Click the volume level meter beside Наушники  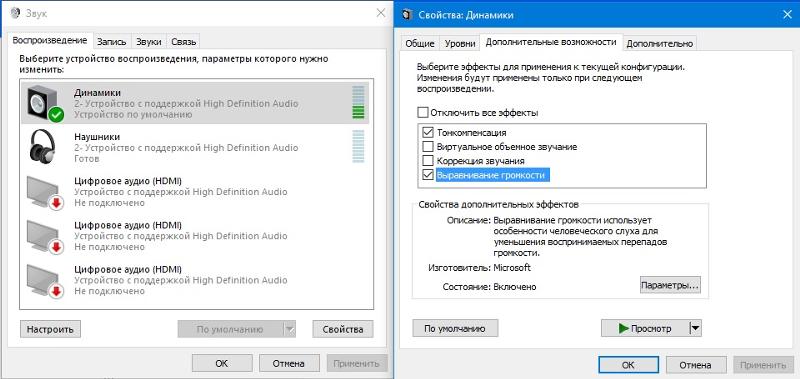pos(358,146)
